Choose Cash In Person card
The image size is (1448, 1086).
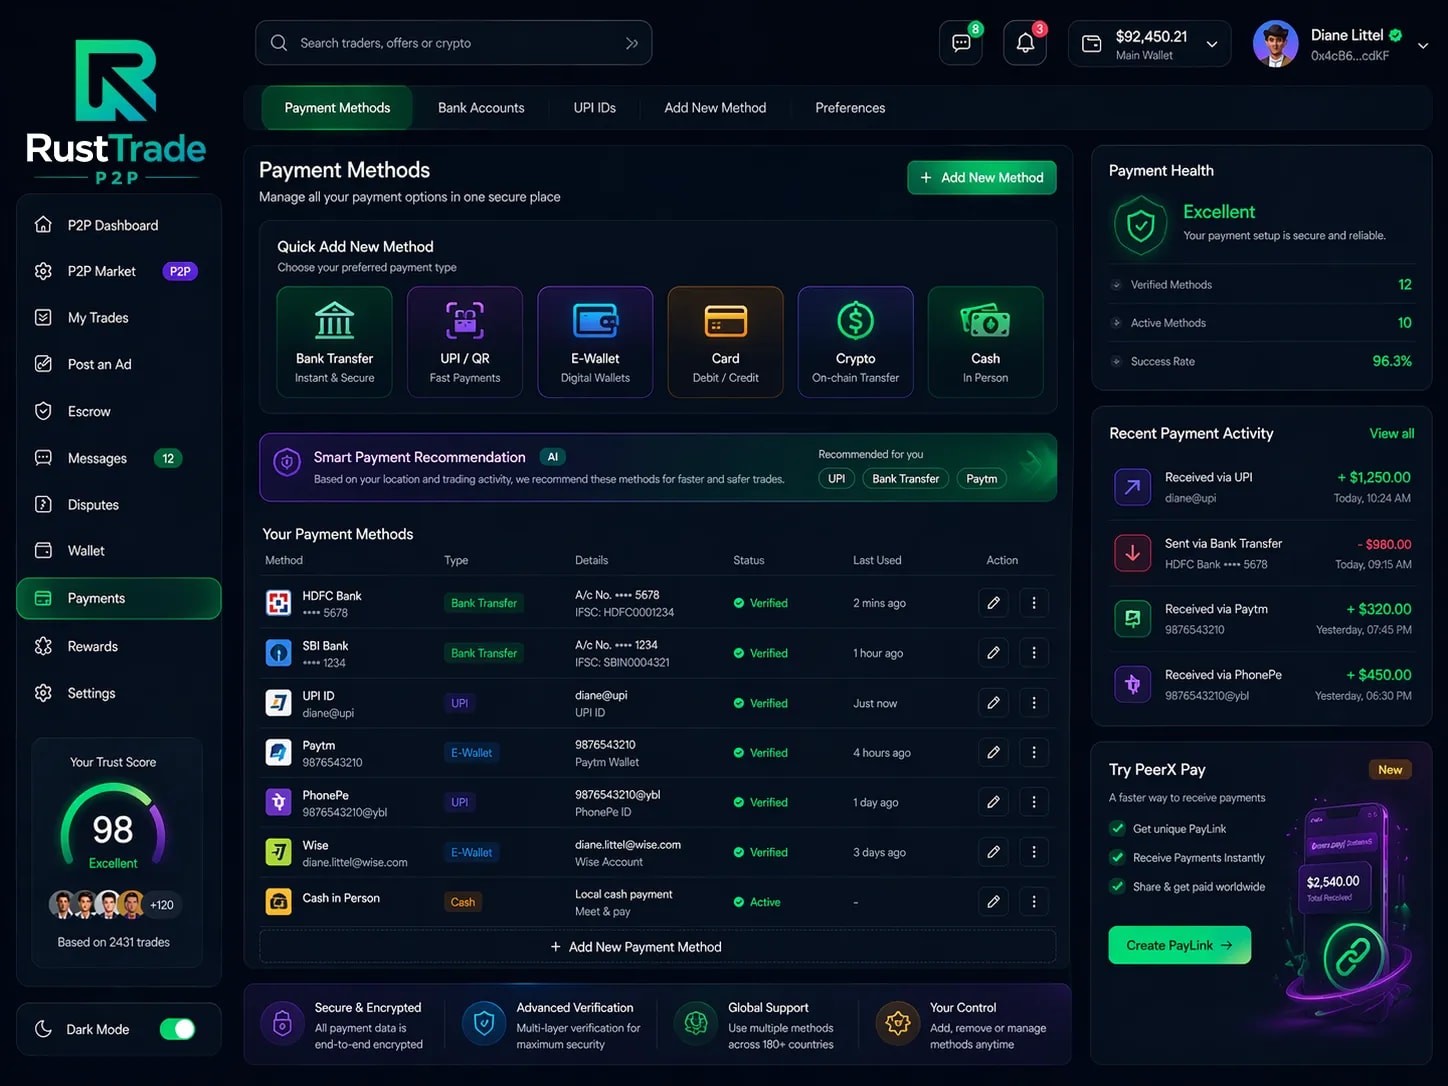coord(985,342)
